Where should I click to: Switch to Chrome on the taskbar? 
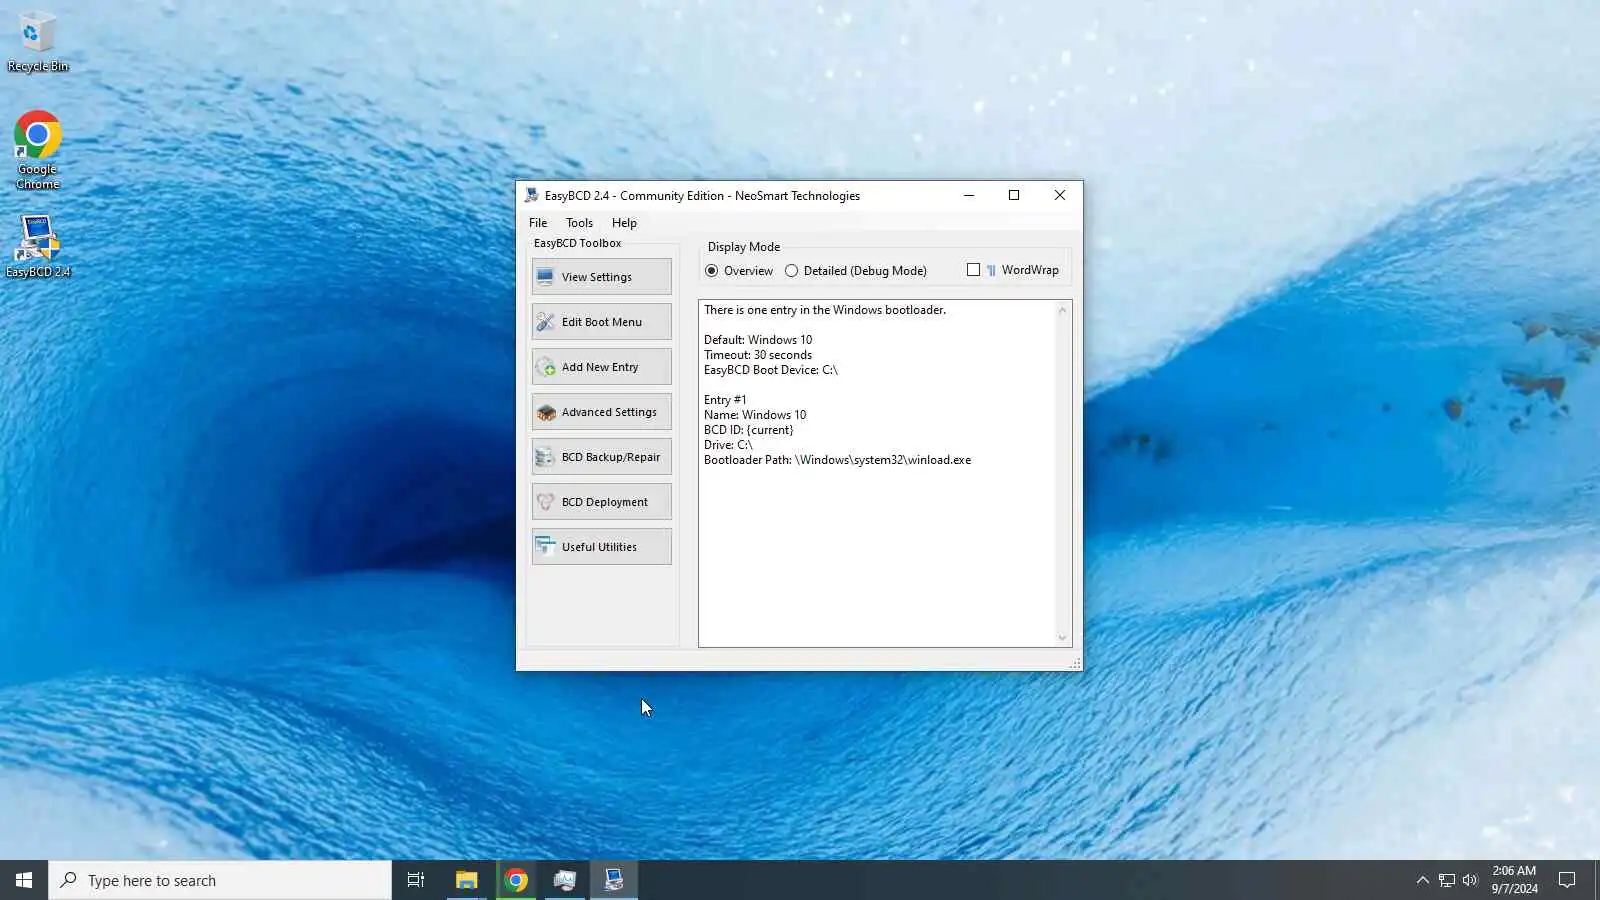click(516, 880)
